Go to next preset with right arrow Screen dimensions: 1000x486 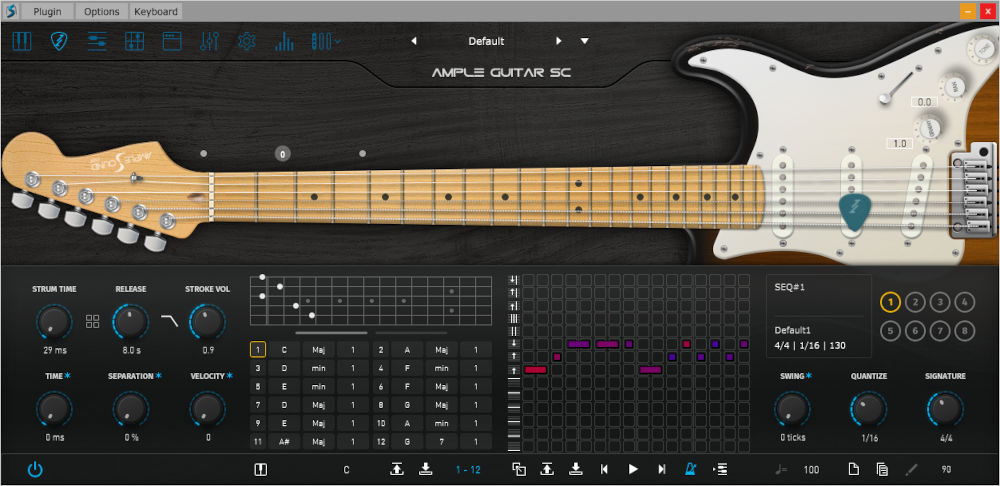coord(559,41)
